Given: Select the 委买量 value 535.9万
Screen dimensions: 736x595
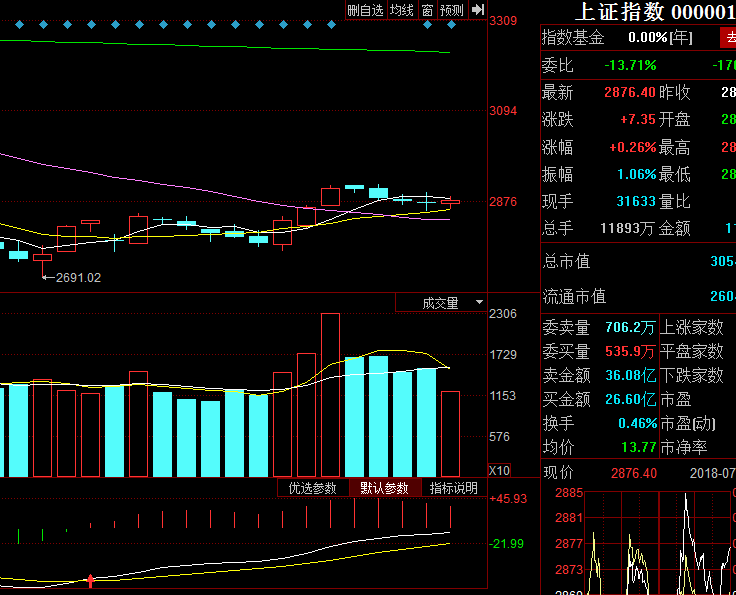Looking at the screenshot, I should (630, 351).
